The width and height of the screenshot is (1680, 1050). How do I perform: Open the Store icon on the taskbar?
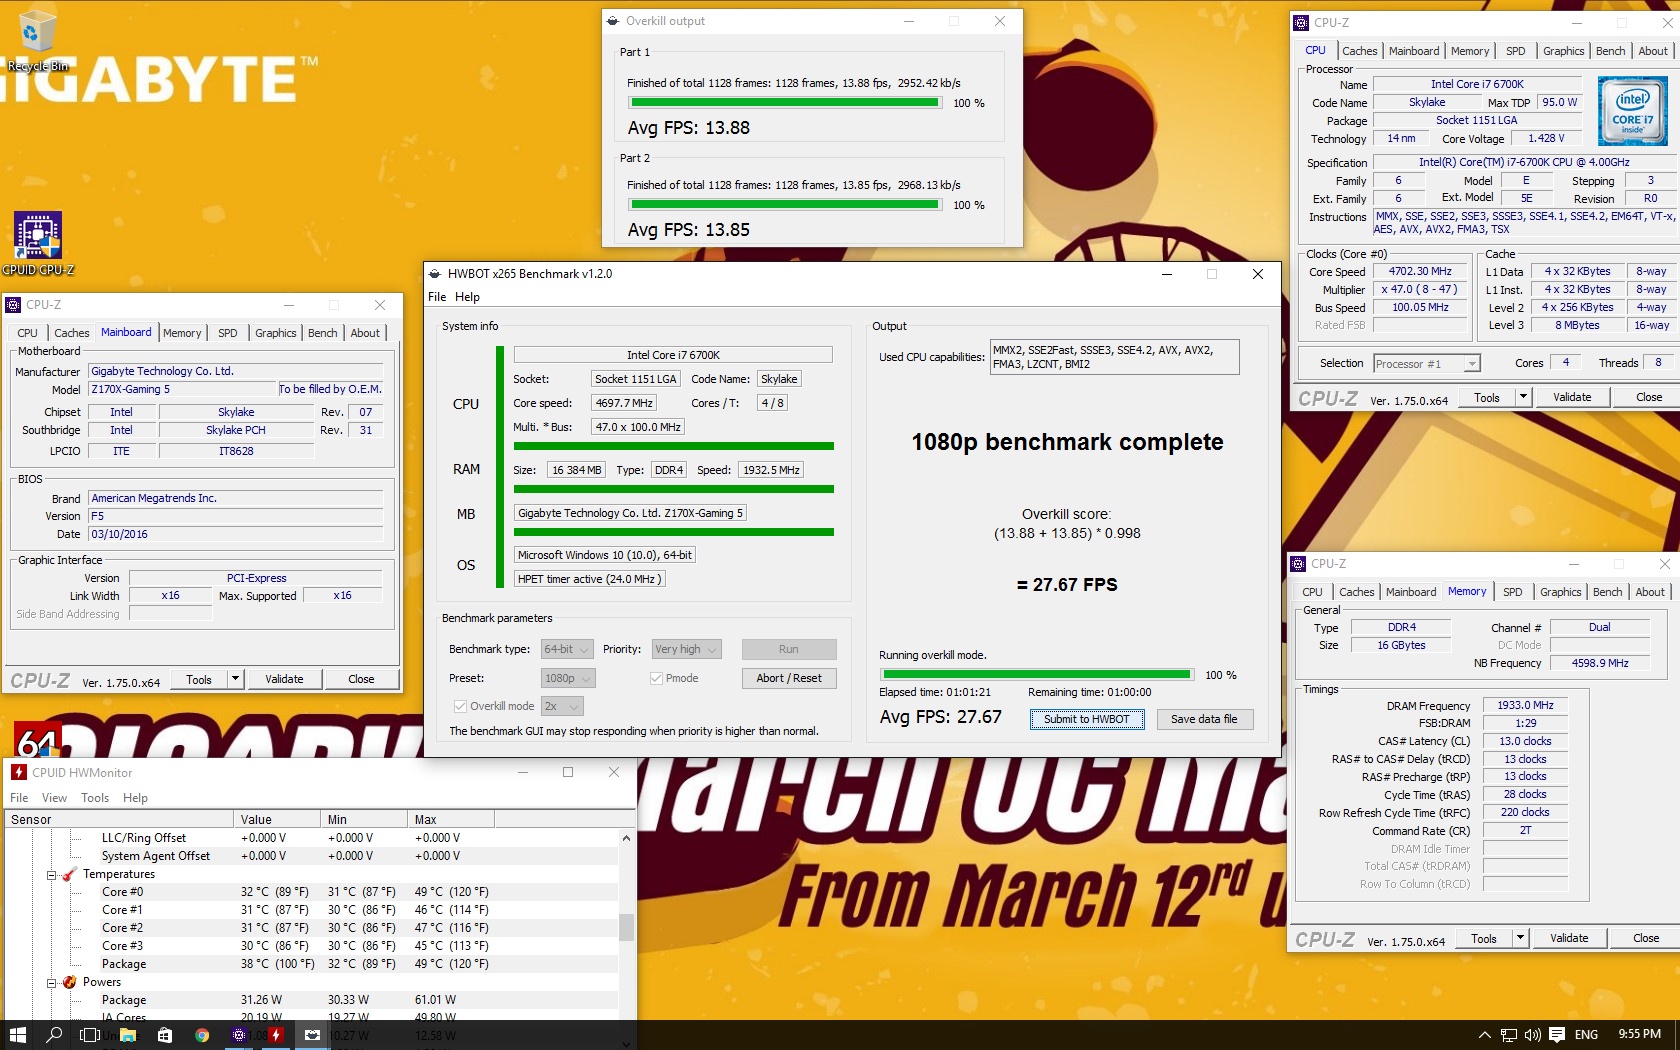click(x=165, y=1035)
